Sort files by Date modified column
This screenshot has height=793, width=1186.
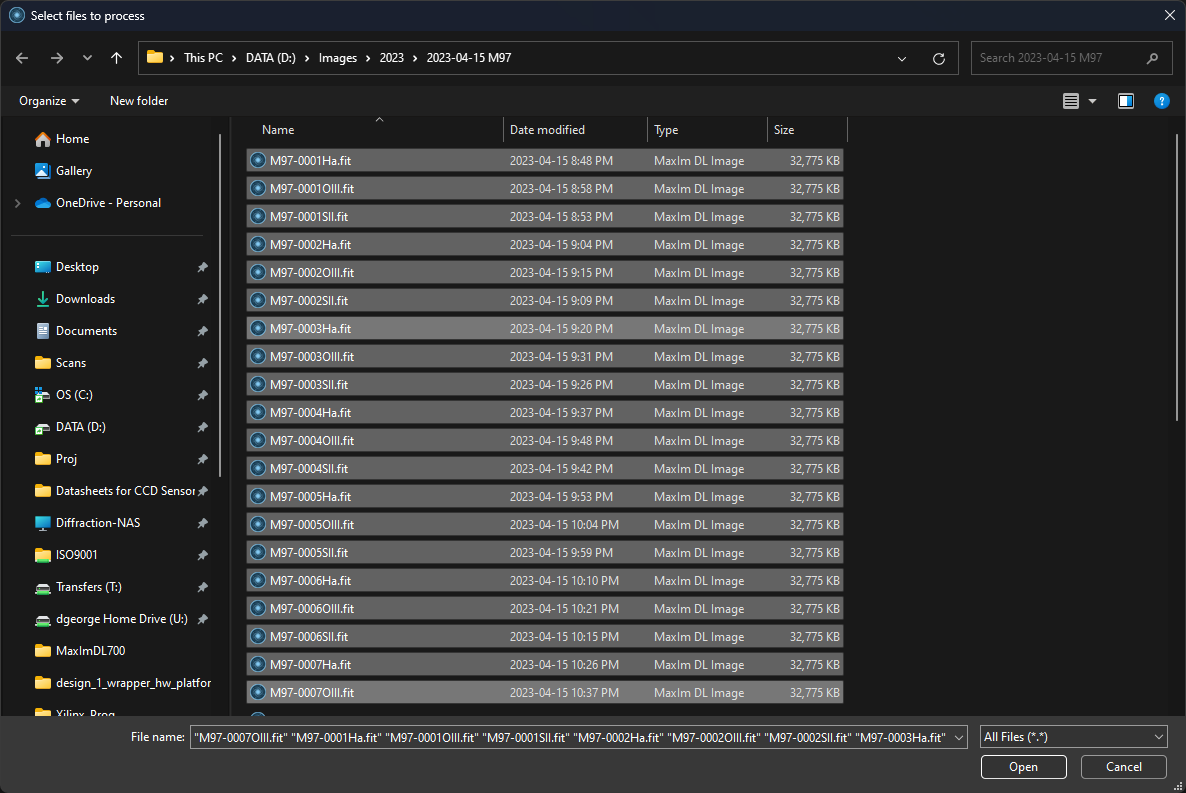(x=547, y=130)
